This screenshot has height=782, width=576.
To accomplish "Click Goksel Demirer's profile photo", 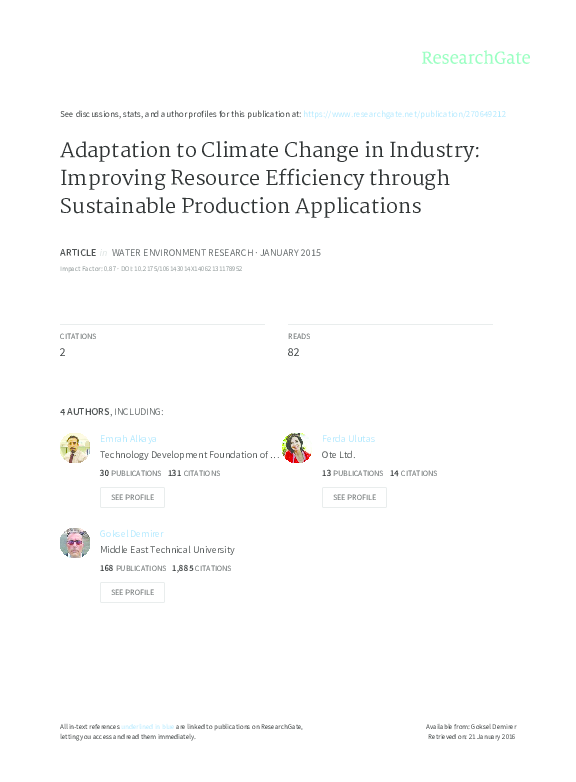I will coord(75,543).
